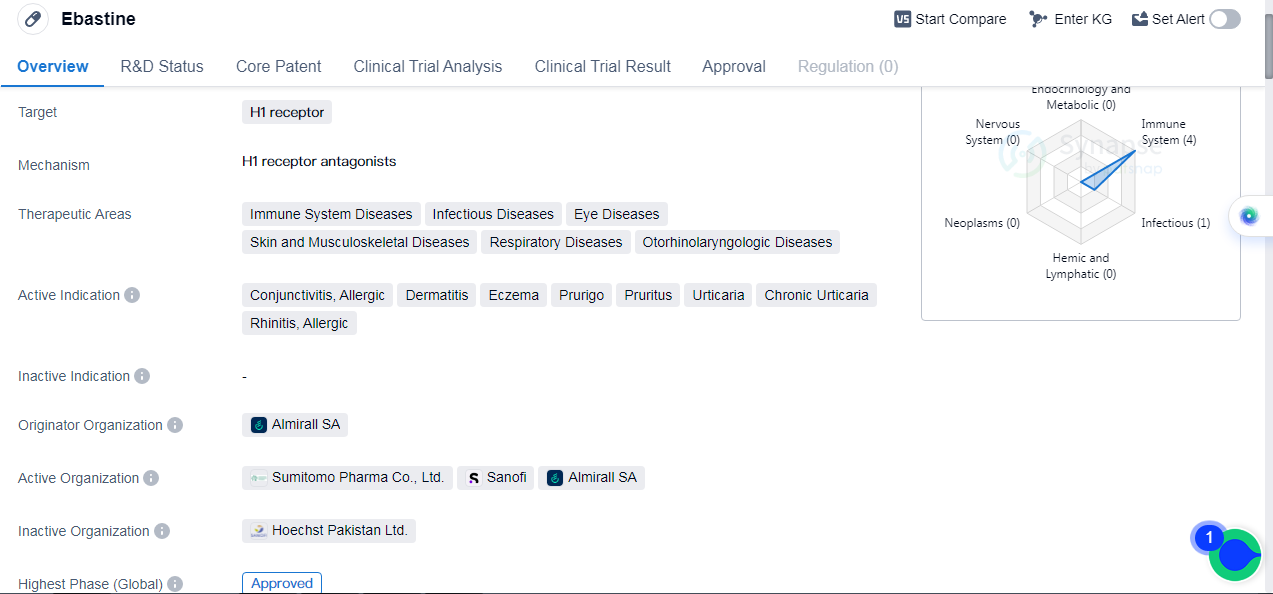
Task: Open the green chat bubble with notification
Action: coord(1234,555)
